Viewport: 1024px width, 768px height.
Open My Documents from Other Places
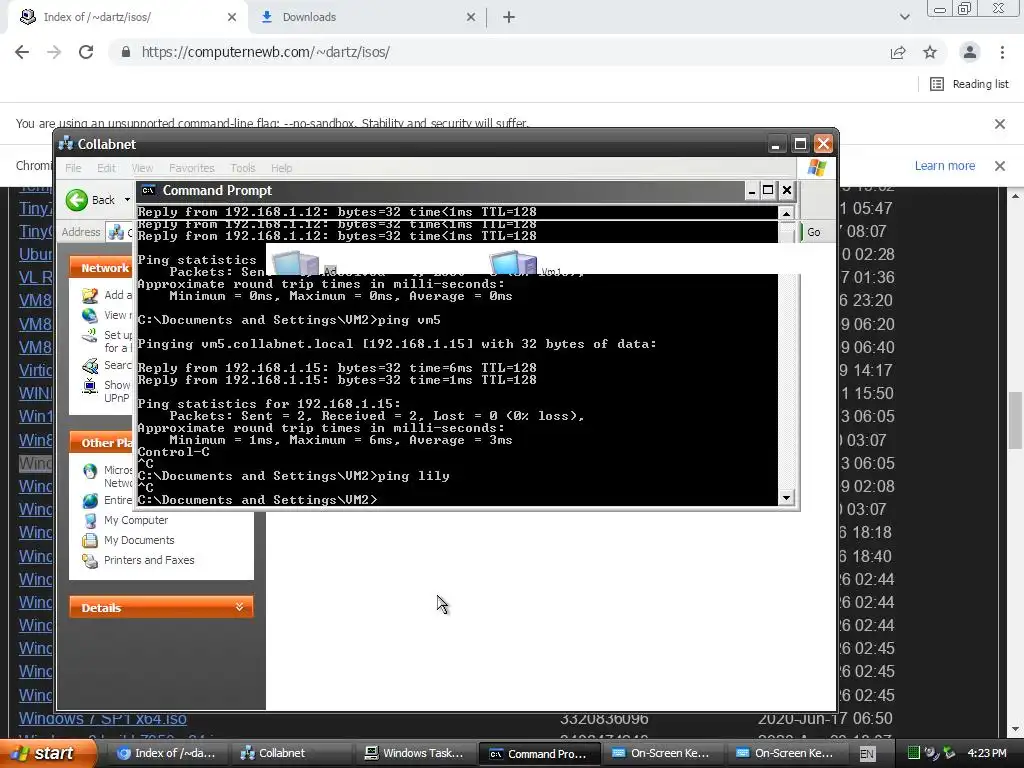click(139, 540)
